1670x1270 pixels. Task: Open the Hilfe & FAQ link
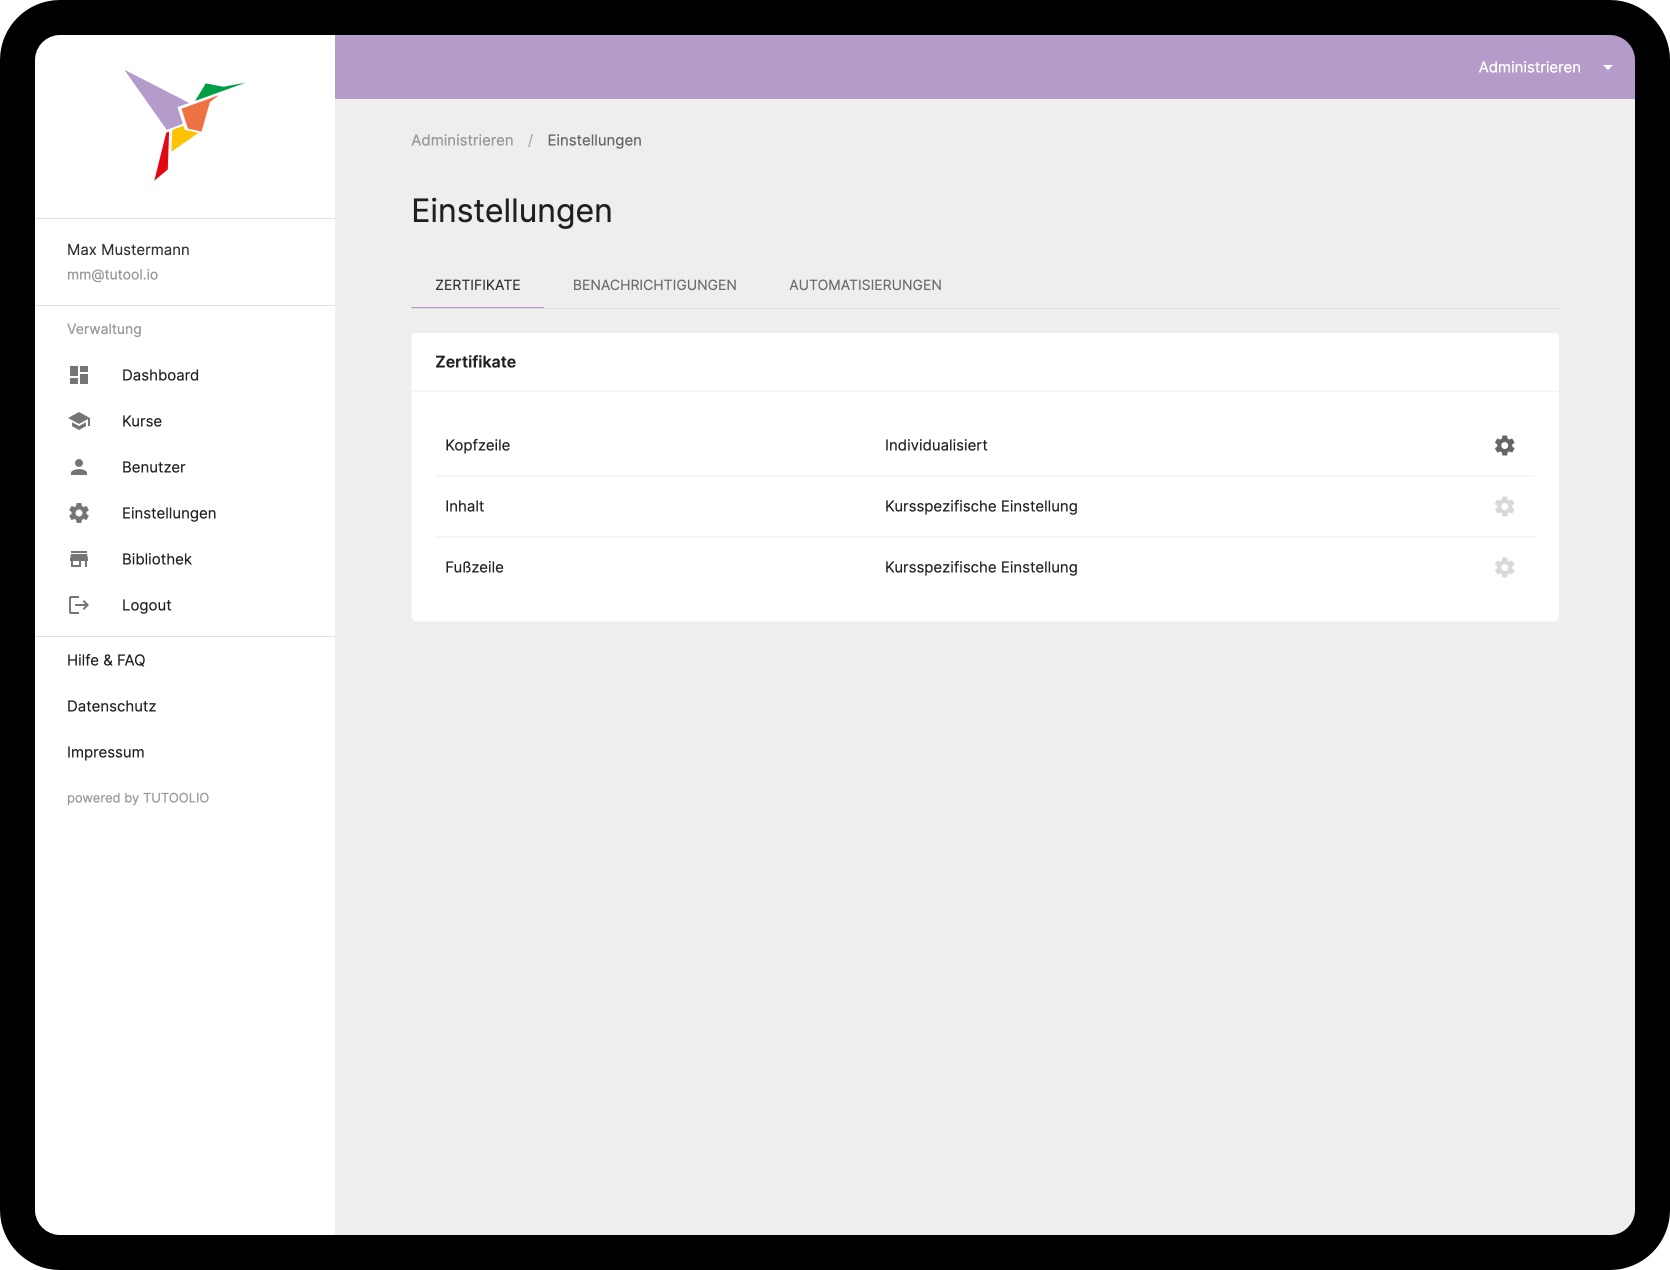click(106, 660)
